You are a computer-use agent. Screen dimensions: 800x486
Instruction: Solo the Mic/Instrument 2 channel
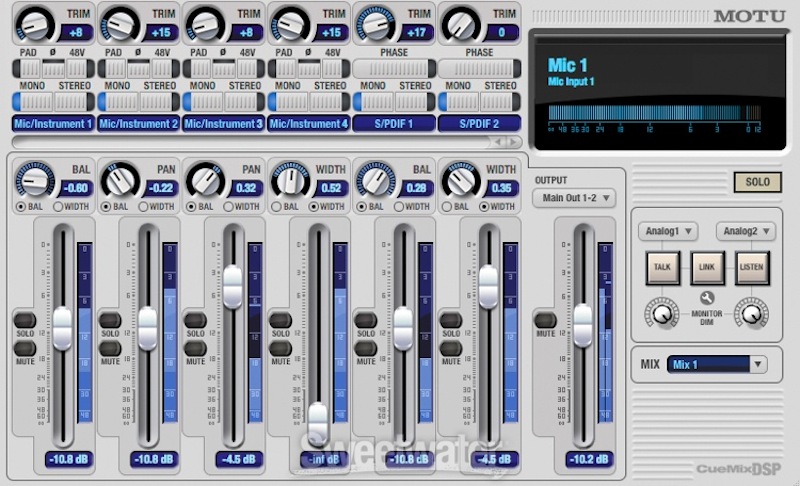(x=110, y=320)
